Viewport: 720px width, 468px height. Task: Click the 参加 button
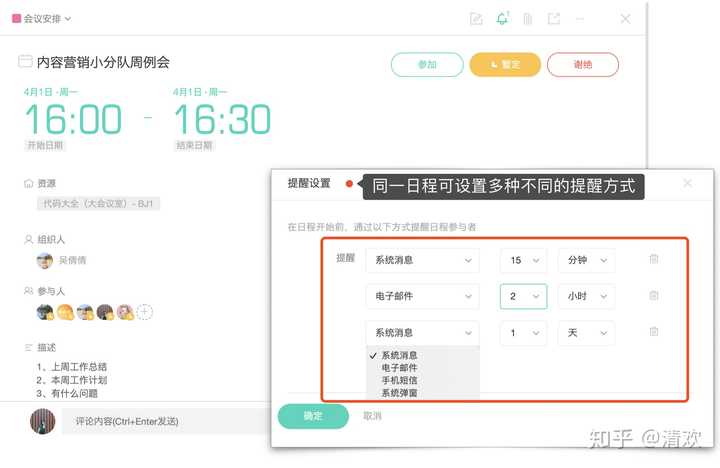tap(427, 64)
